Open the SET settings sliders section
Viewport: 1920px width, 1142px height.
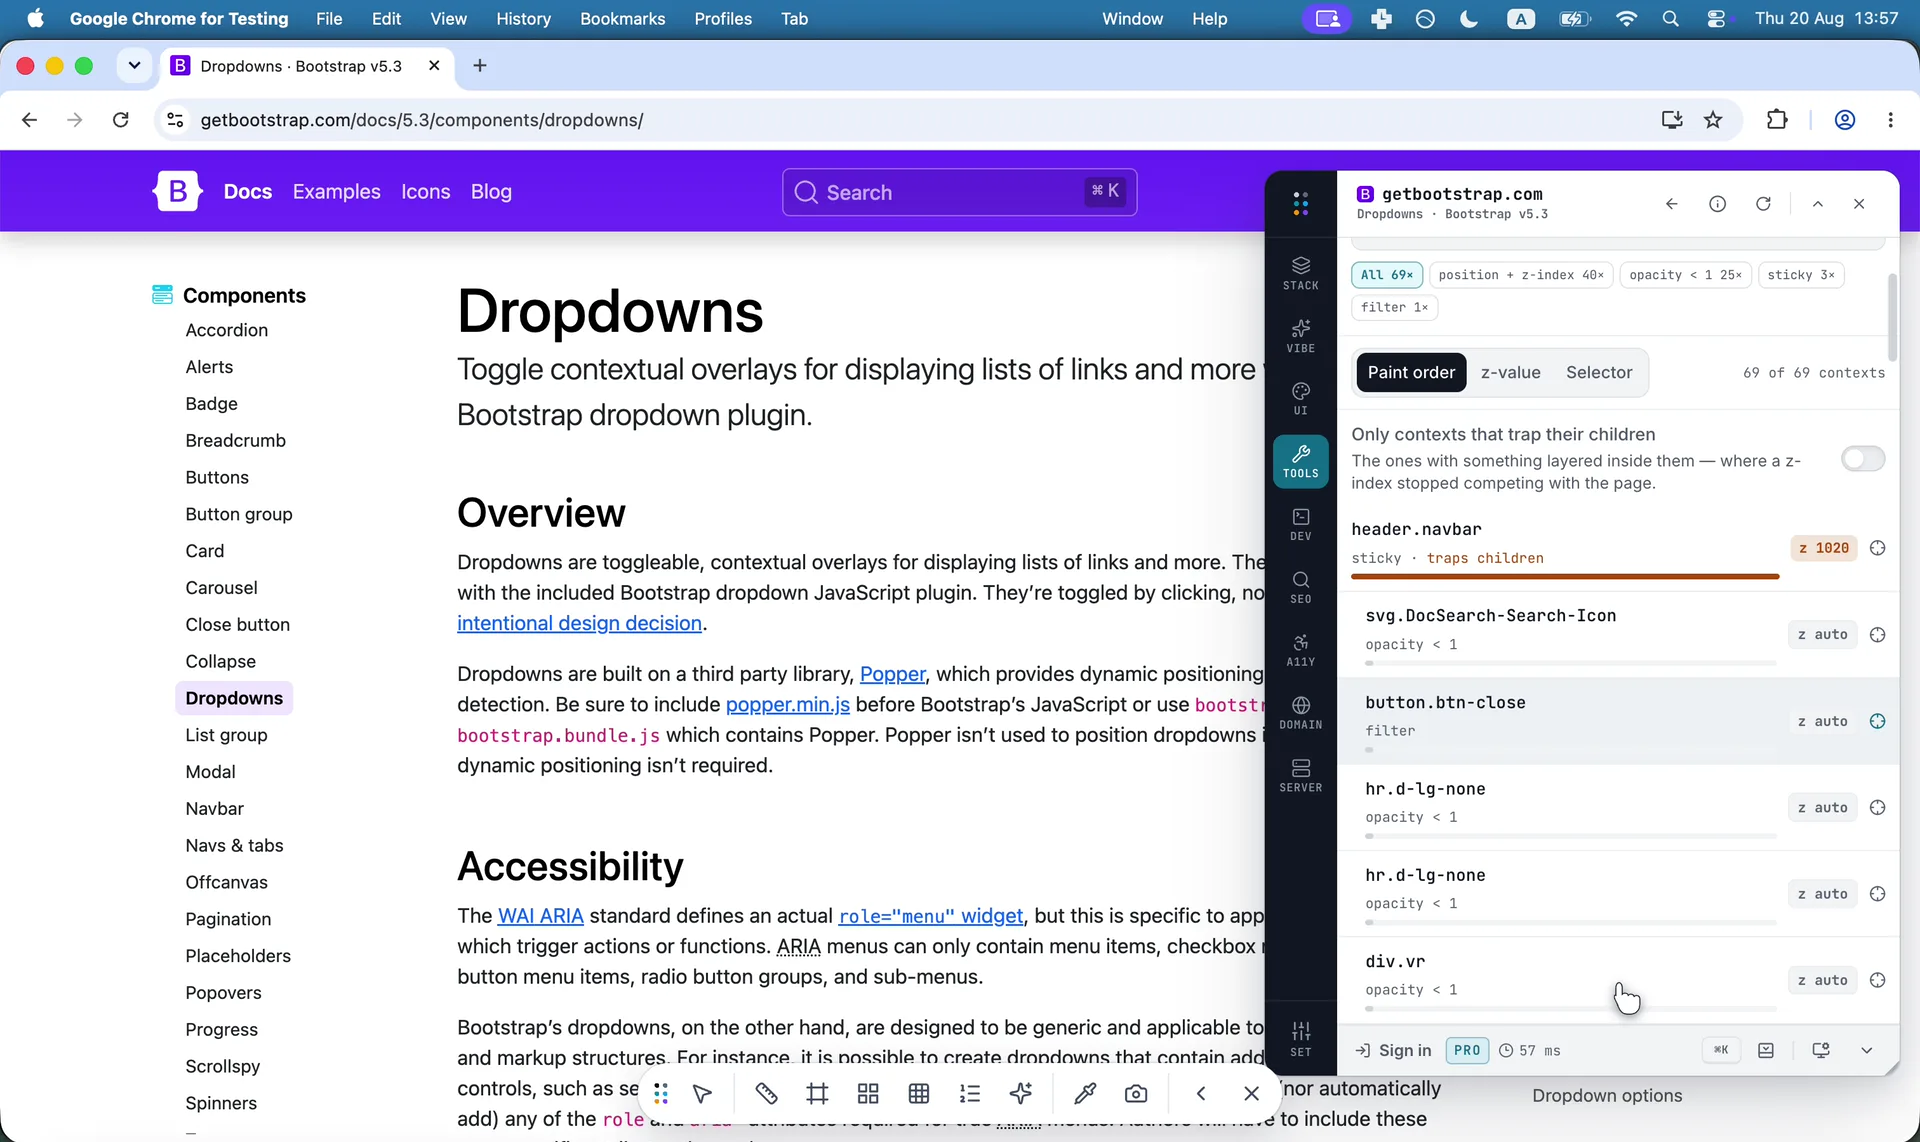pos(1300,1038)
